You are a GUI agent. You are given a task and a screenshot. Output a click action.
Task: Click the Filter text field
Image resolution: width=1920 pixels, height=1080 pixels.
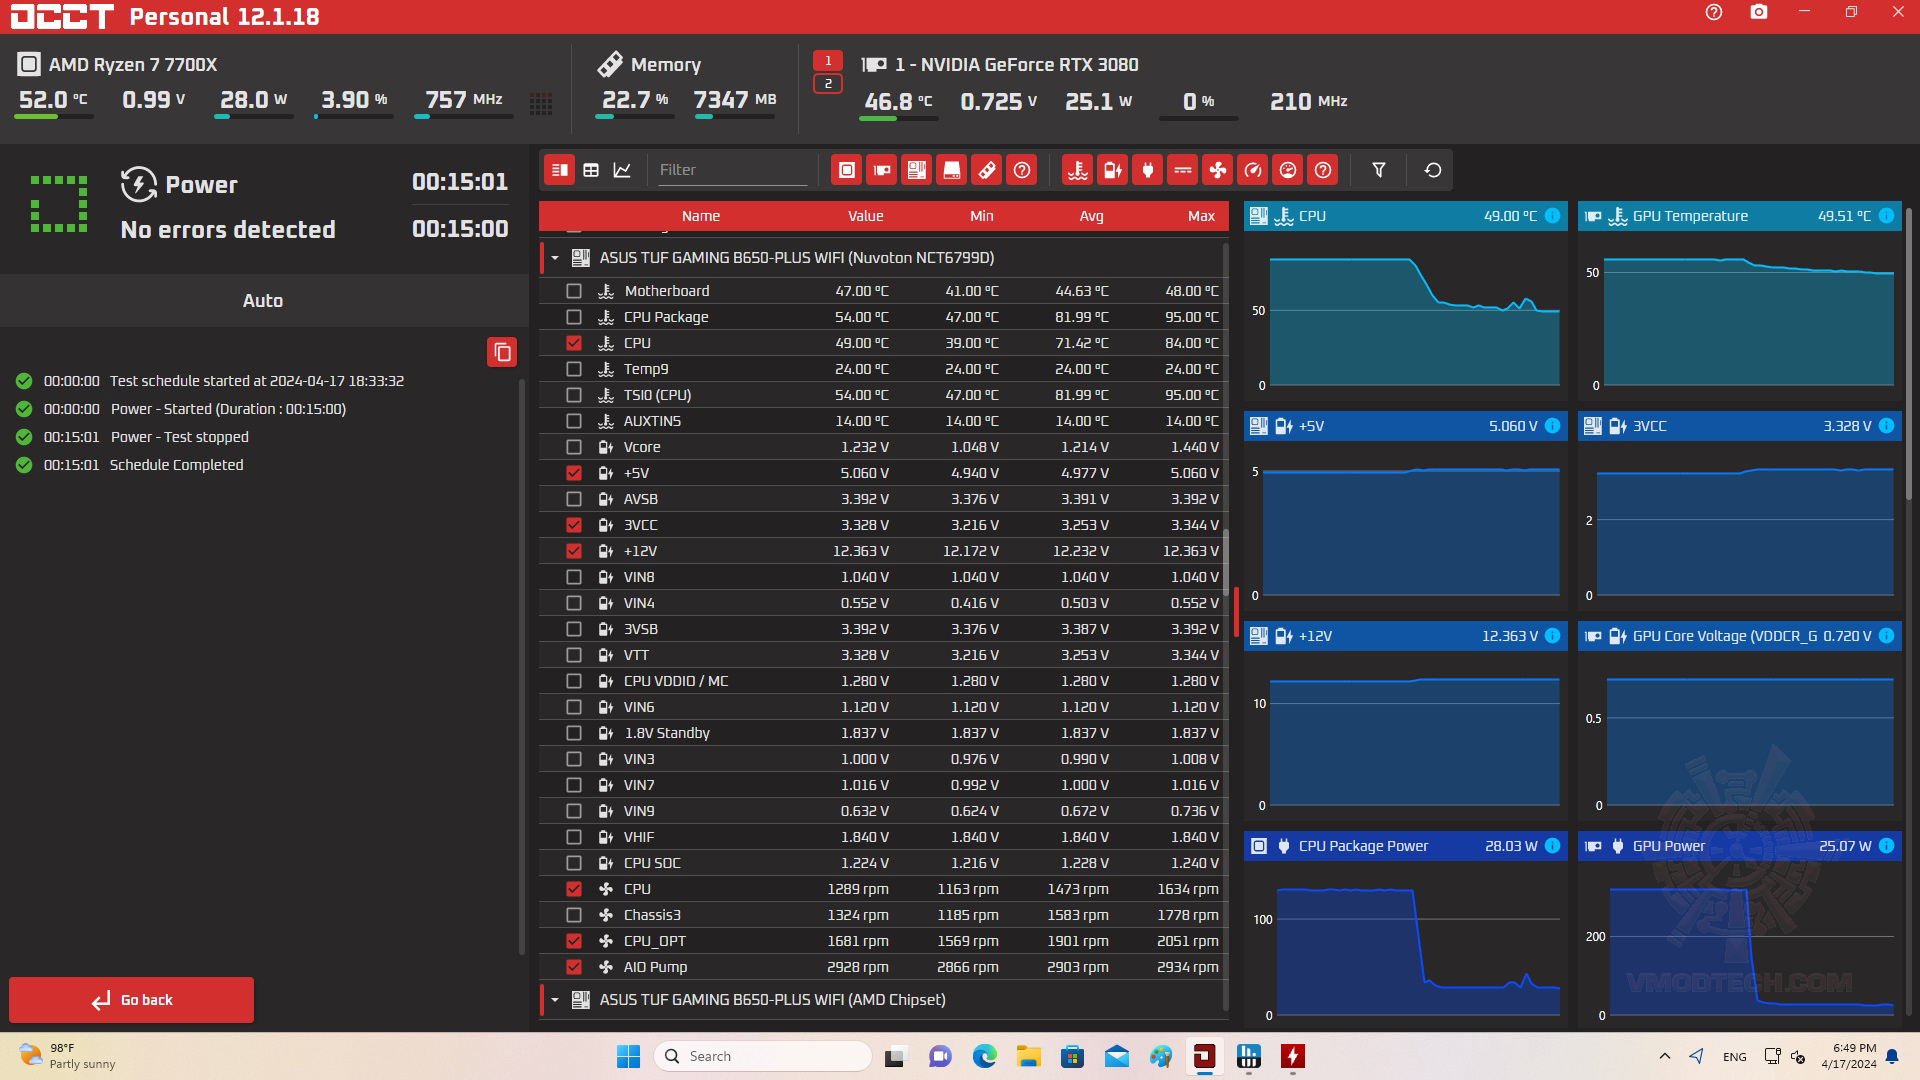pos(731,170)
